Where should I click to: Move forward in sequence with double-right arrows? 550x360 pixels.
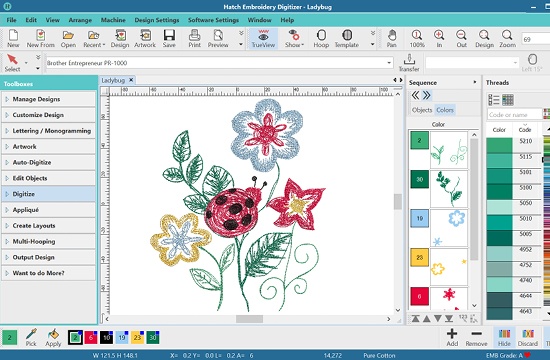click(427, 95)
